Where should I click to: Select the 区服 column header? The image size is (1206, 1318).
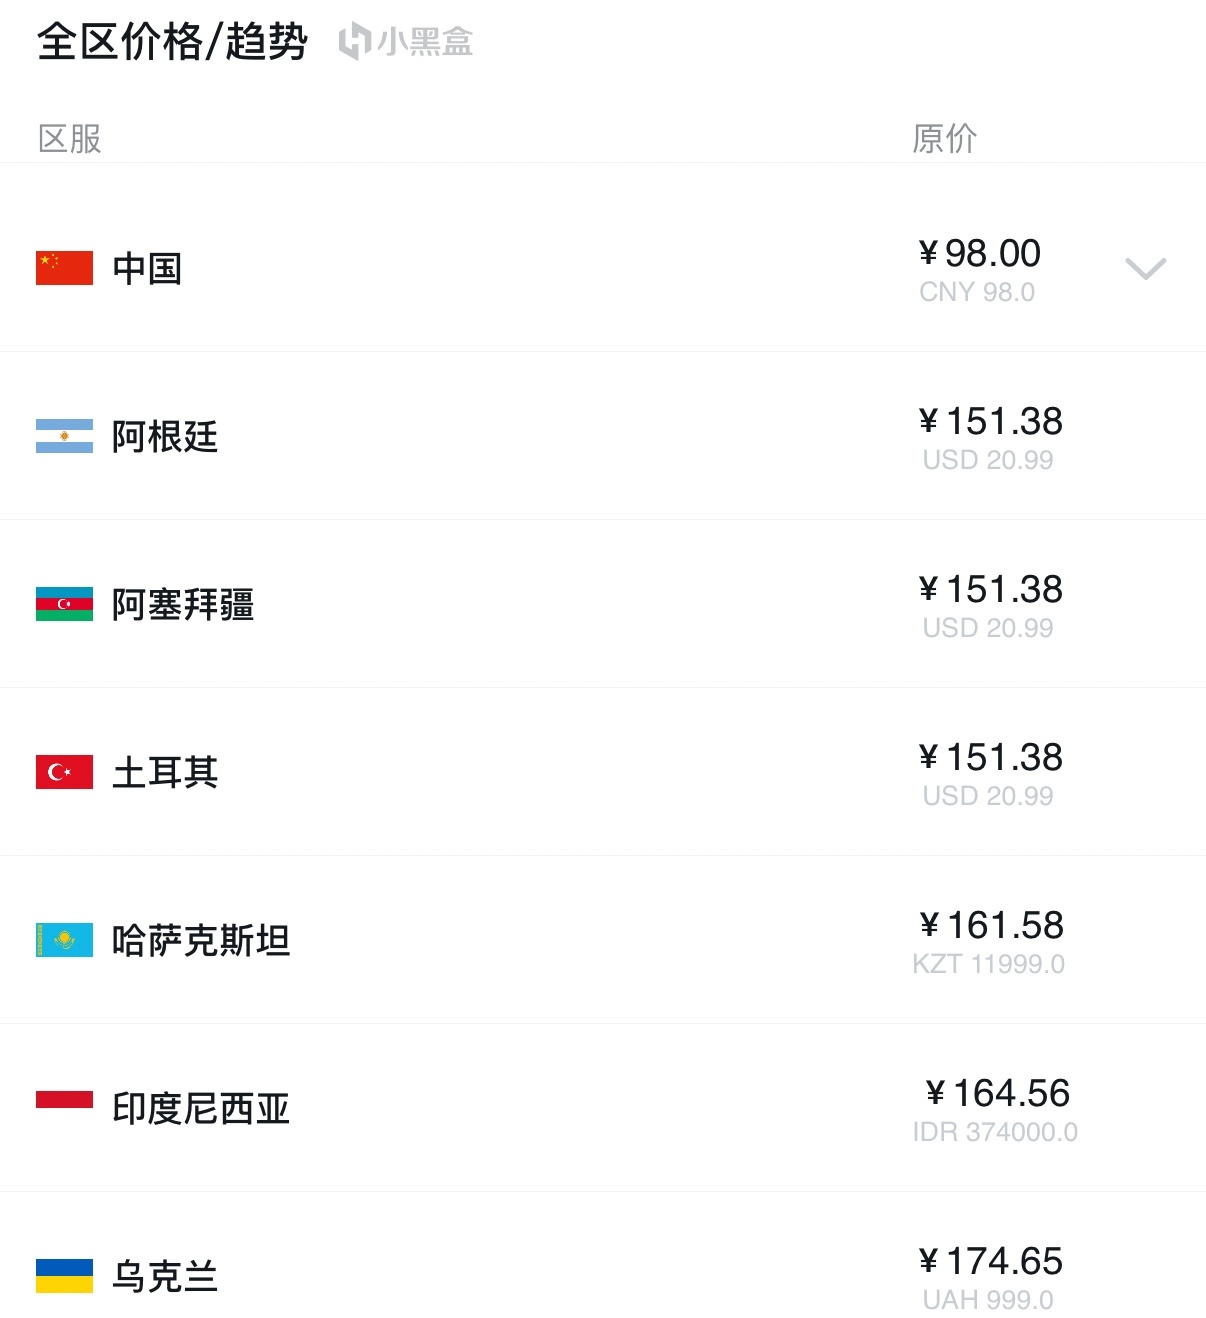pos(70,138)
